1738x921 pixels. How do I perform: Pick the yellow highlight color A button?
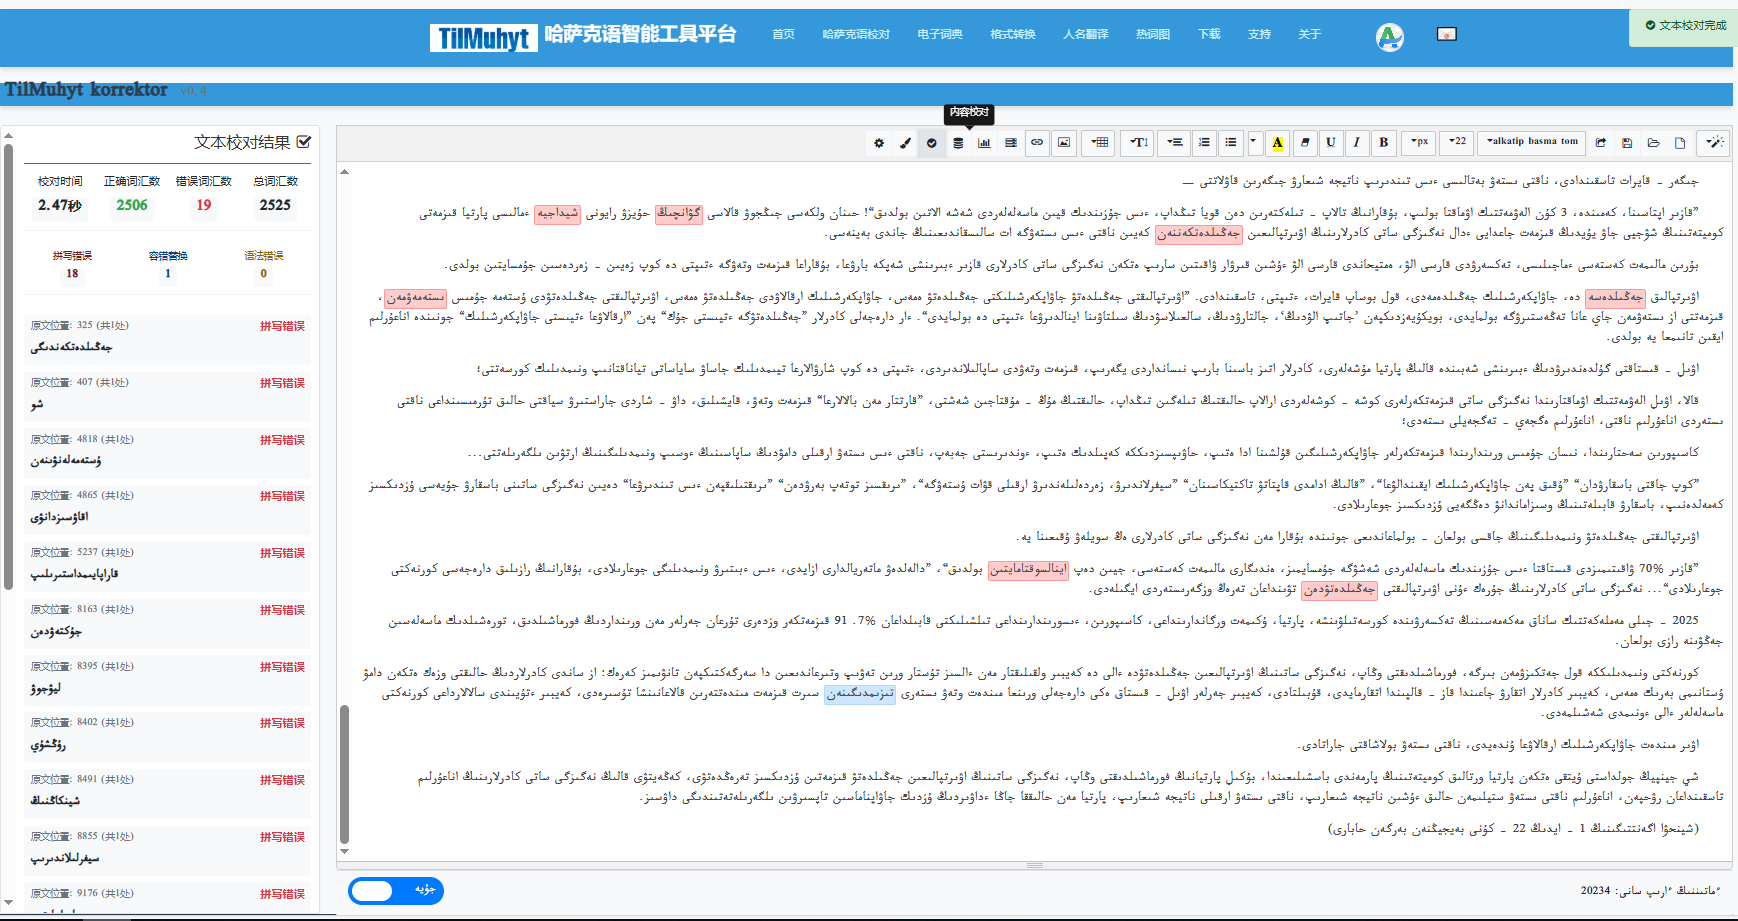tap(1277, 143)
